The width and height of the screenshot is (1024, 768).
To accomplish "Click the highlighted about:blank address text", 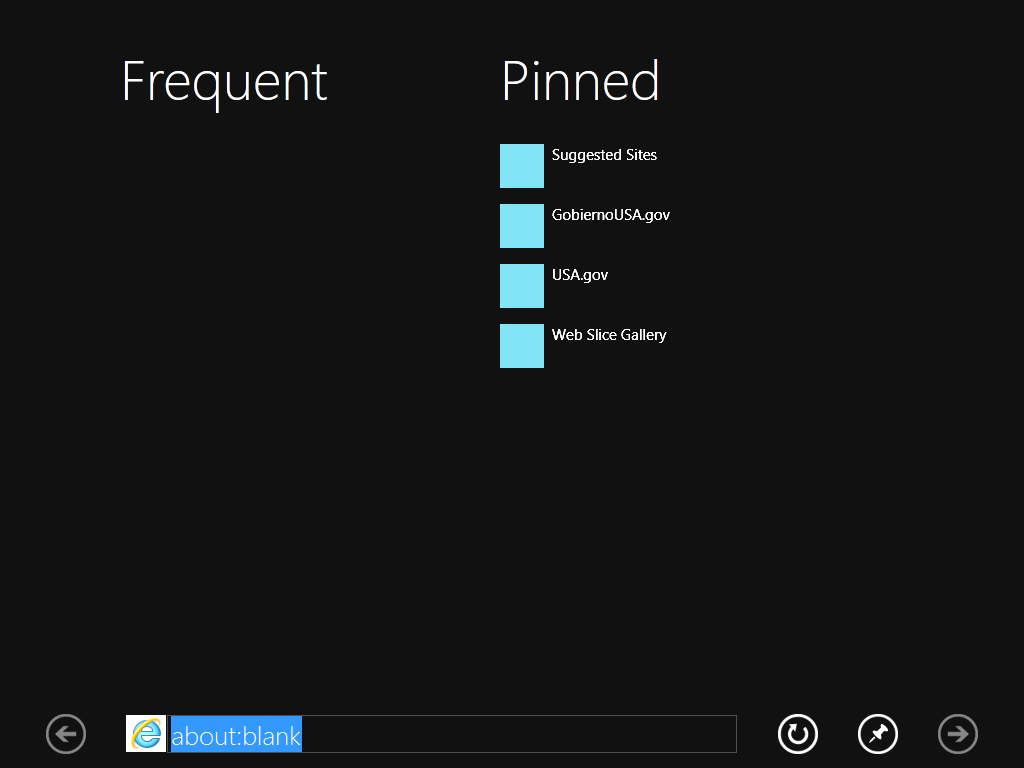I will coord(236,735).
